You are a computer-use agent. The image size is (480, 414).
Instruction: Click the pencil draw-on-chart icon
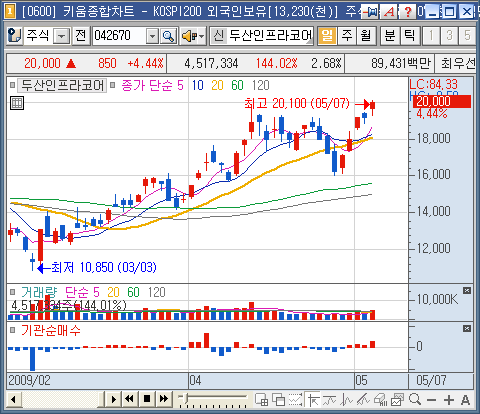[363, 399]
